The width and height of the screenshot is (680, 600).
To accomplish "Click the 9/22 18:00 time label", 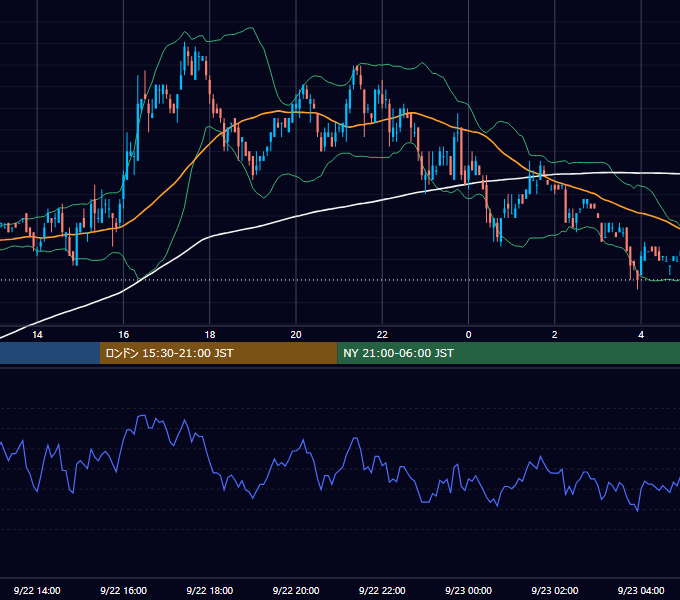I will [210, 590].
